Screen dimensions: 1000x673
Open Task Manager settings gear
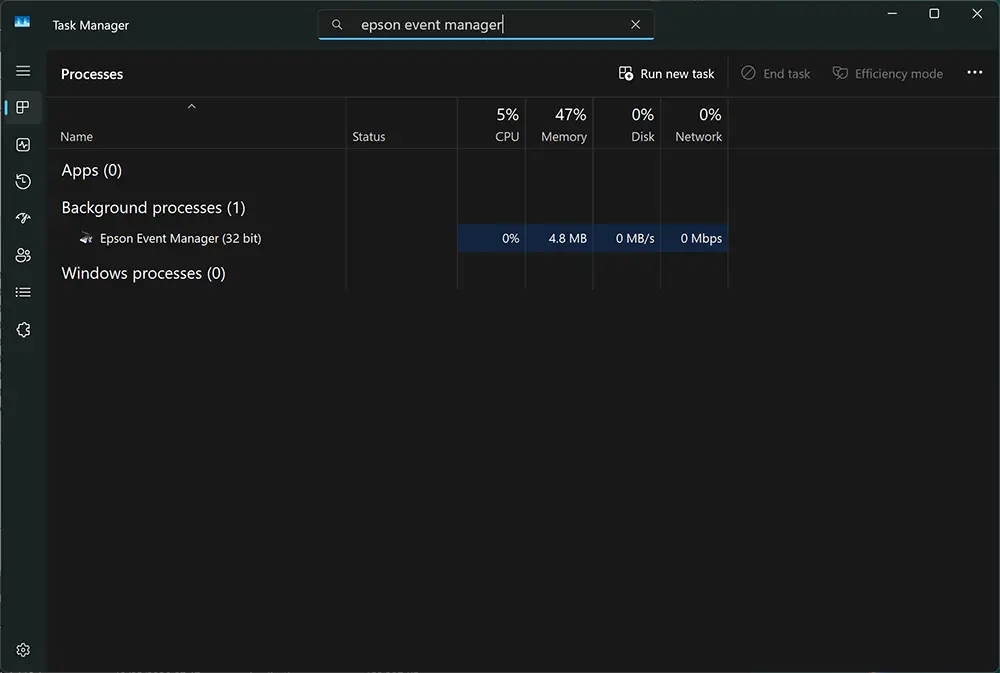[x=23, y=649]
